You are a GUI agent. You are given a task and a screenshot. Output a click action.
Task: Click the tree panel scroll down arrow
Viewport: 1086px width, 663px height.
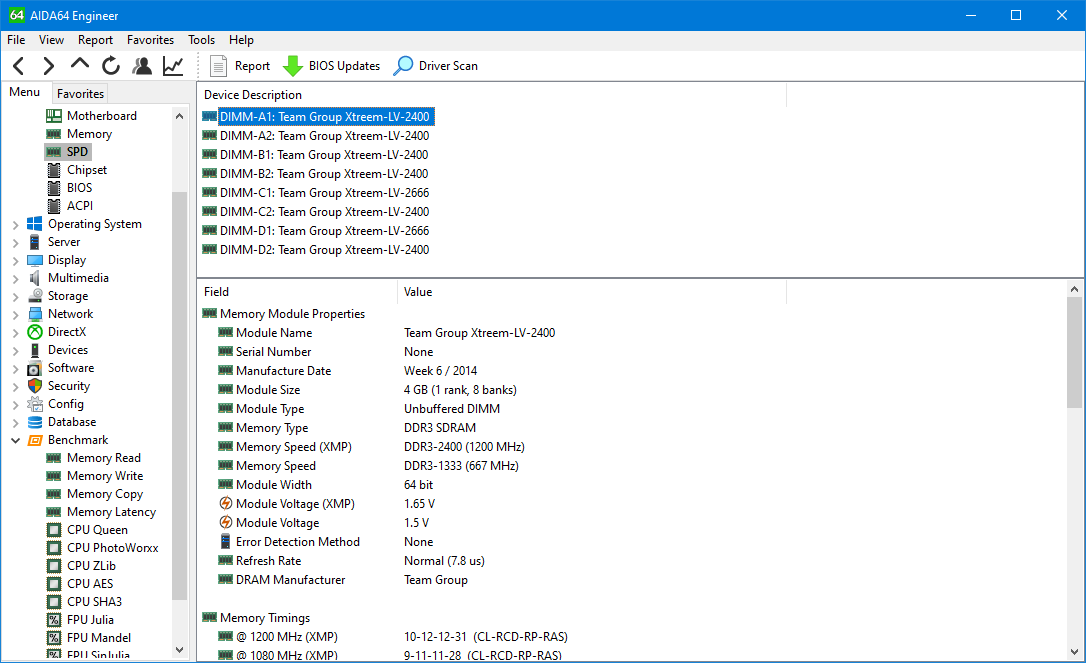point(179,650)
